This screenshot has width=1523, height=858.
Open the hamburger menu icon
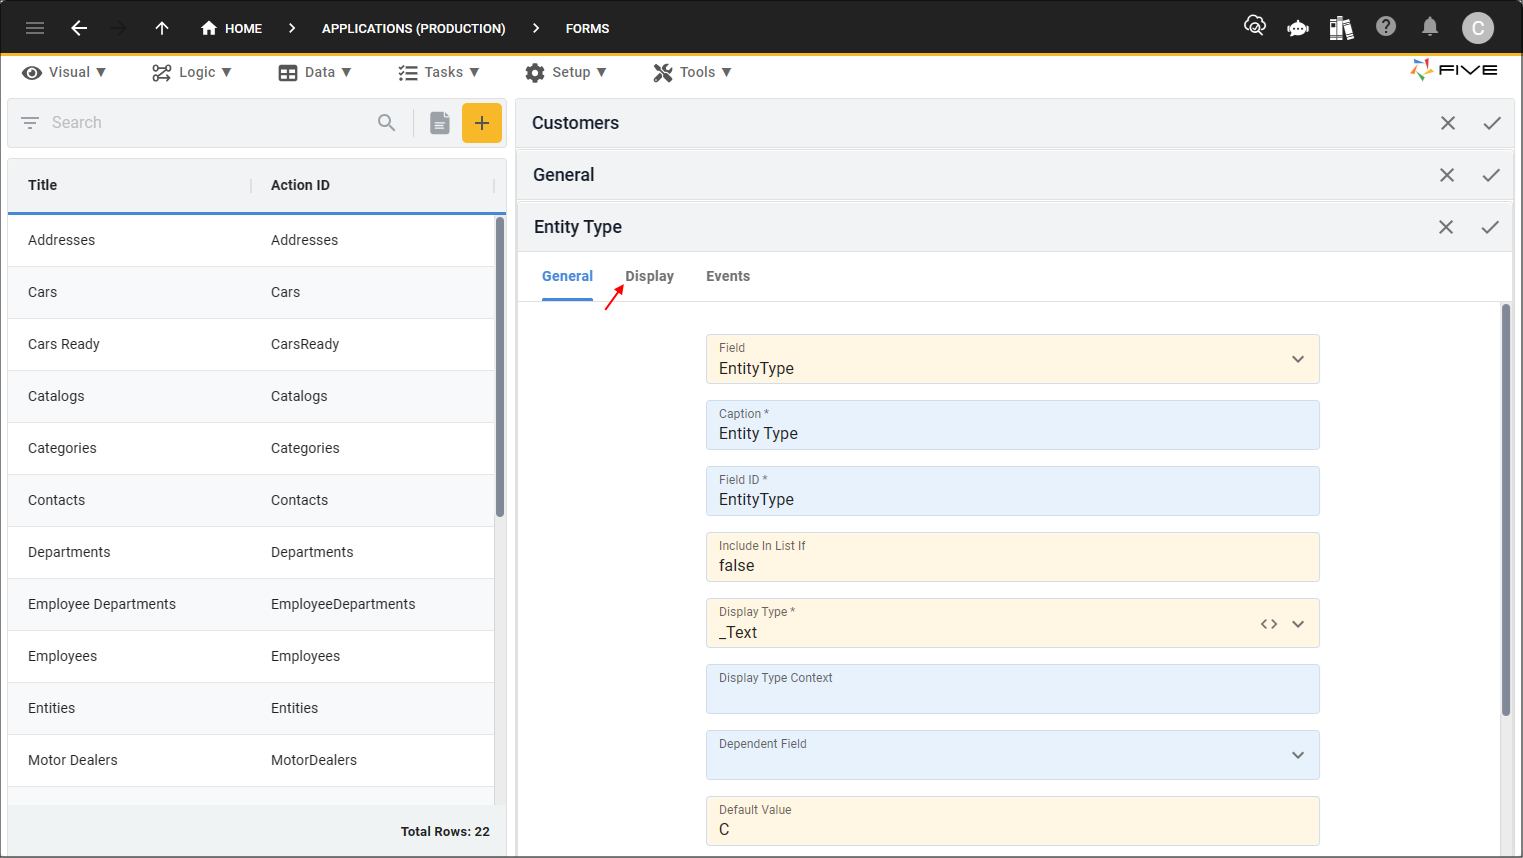(x=35, y=28)
